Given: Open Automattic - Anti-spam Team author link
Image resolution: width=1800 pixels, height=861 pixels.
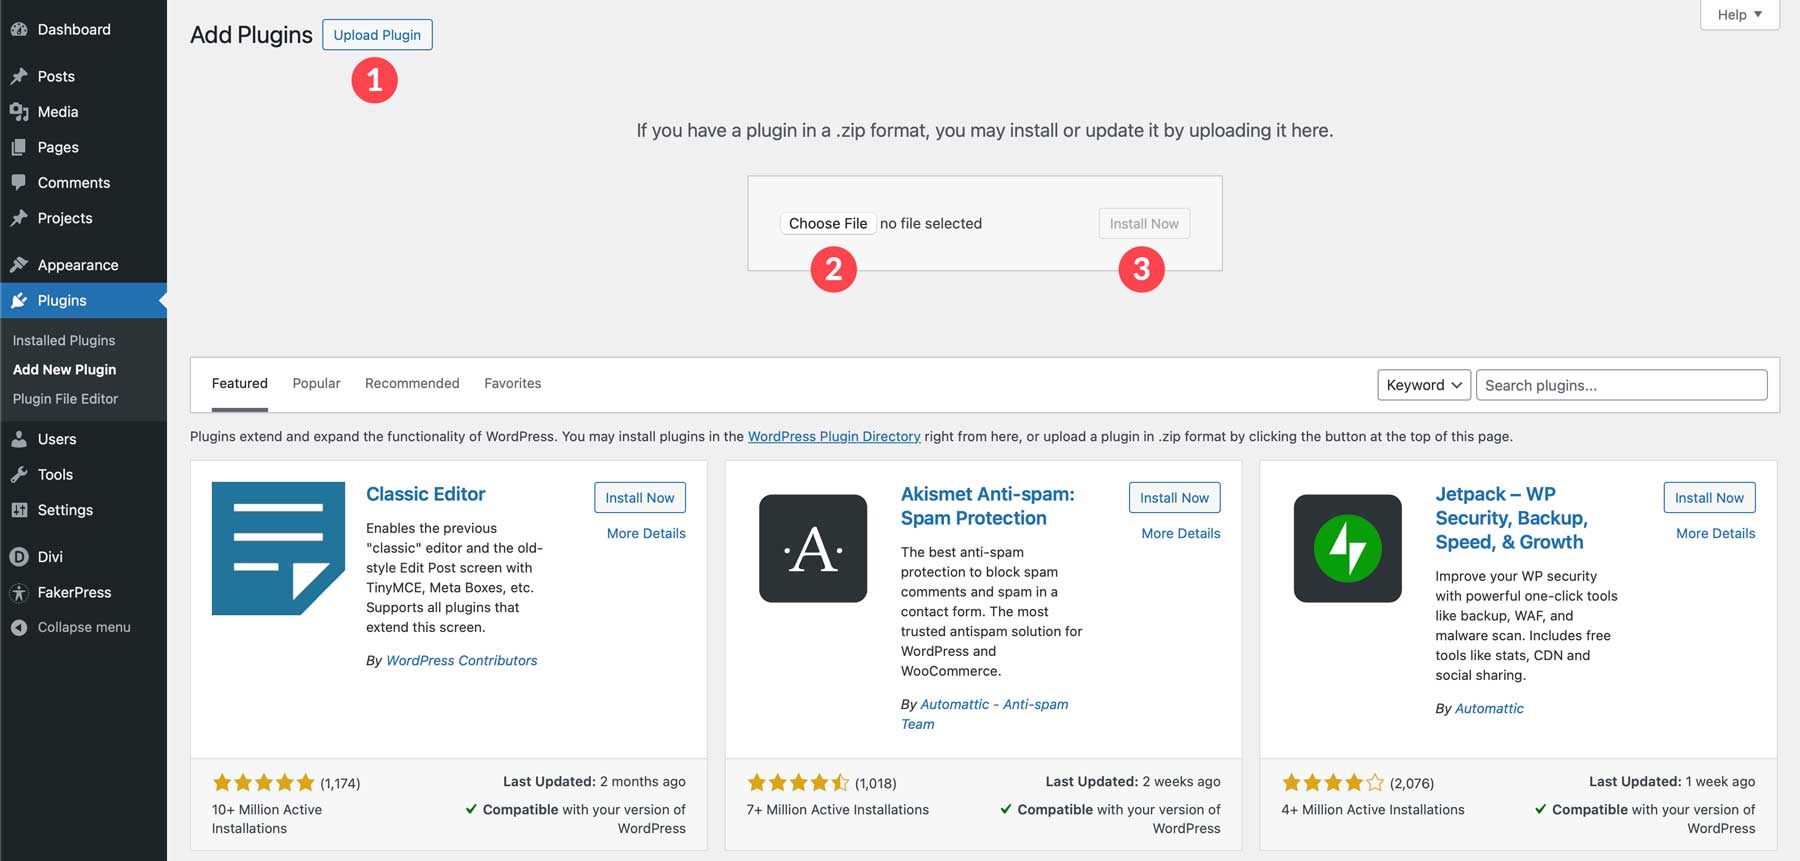Looking at the screenshot, I should (x=984, y=714).
